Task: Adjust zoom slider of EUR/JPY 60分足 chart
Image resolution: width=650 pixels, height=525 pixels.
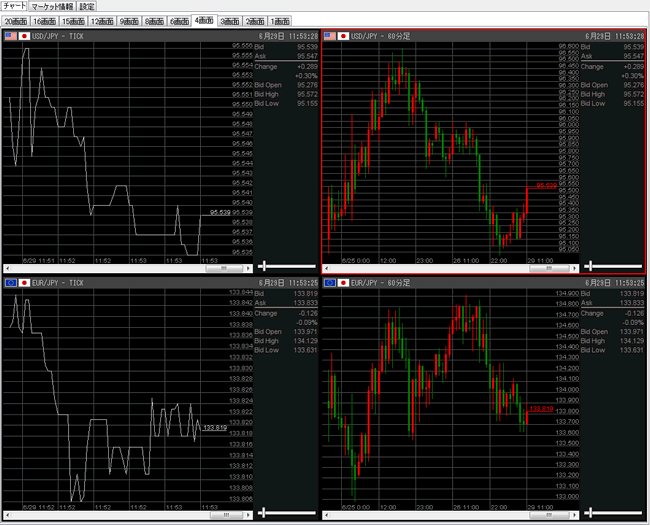Action: pyautogui.click(x=590, y=513)
